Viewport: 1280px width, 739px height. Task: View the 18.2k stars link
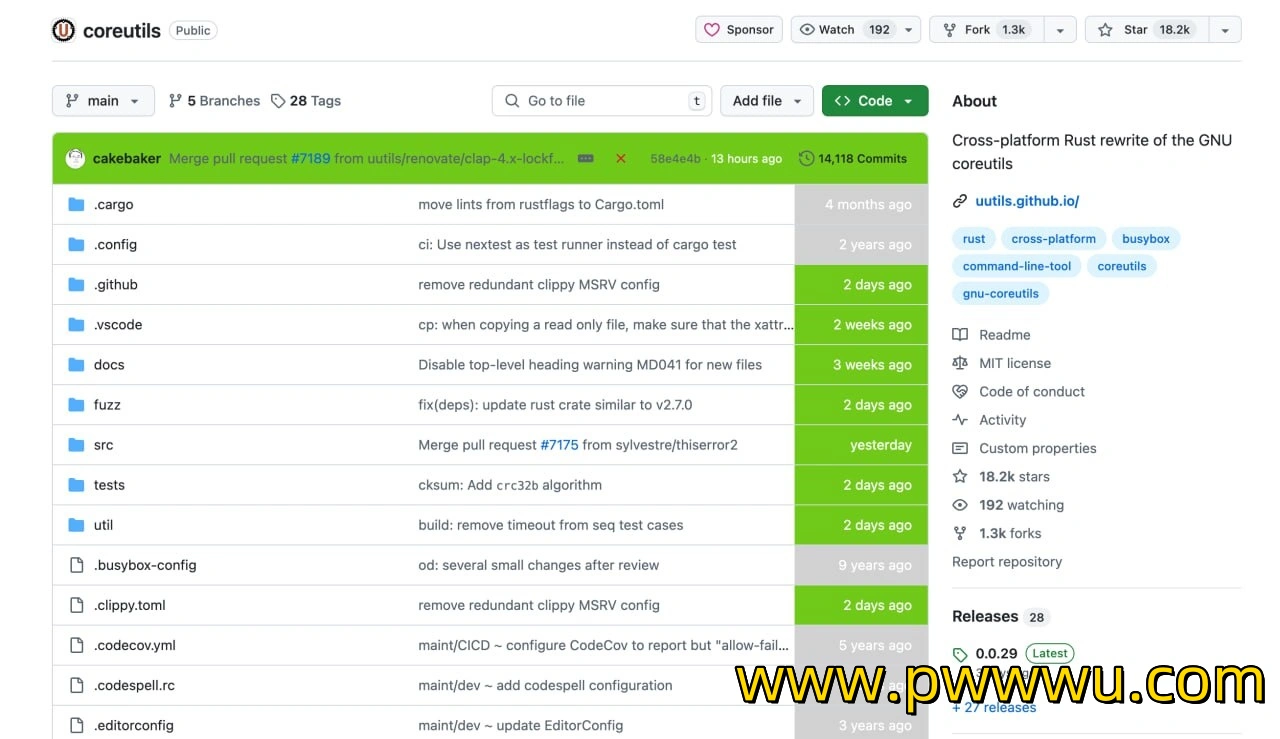click(x=1014, y=477)
